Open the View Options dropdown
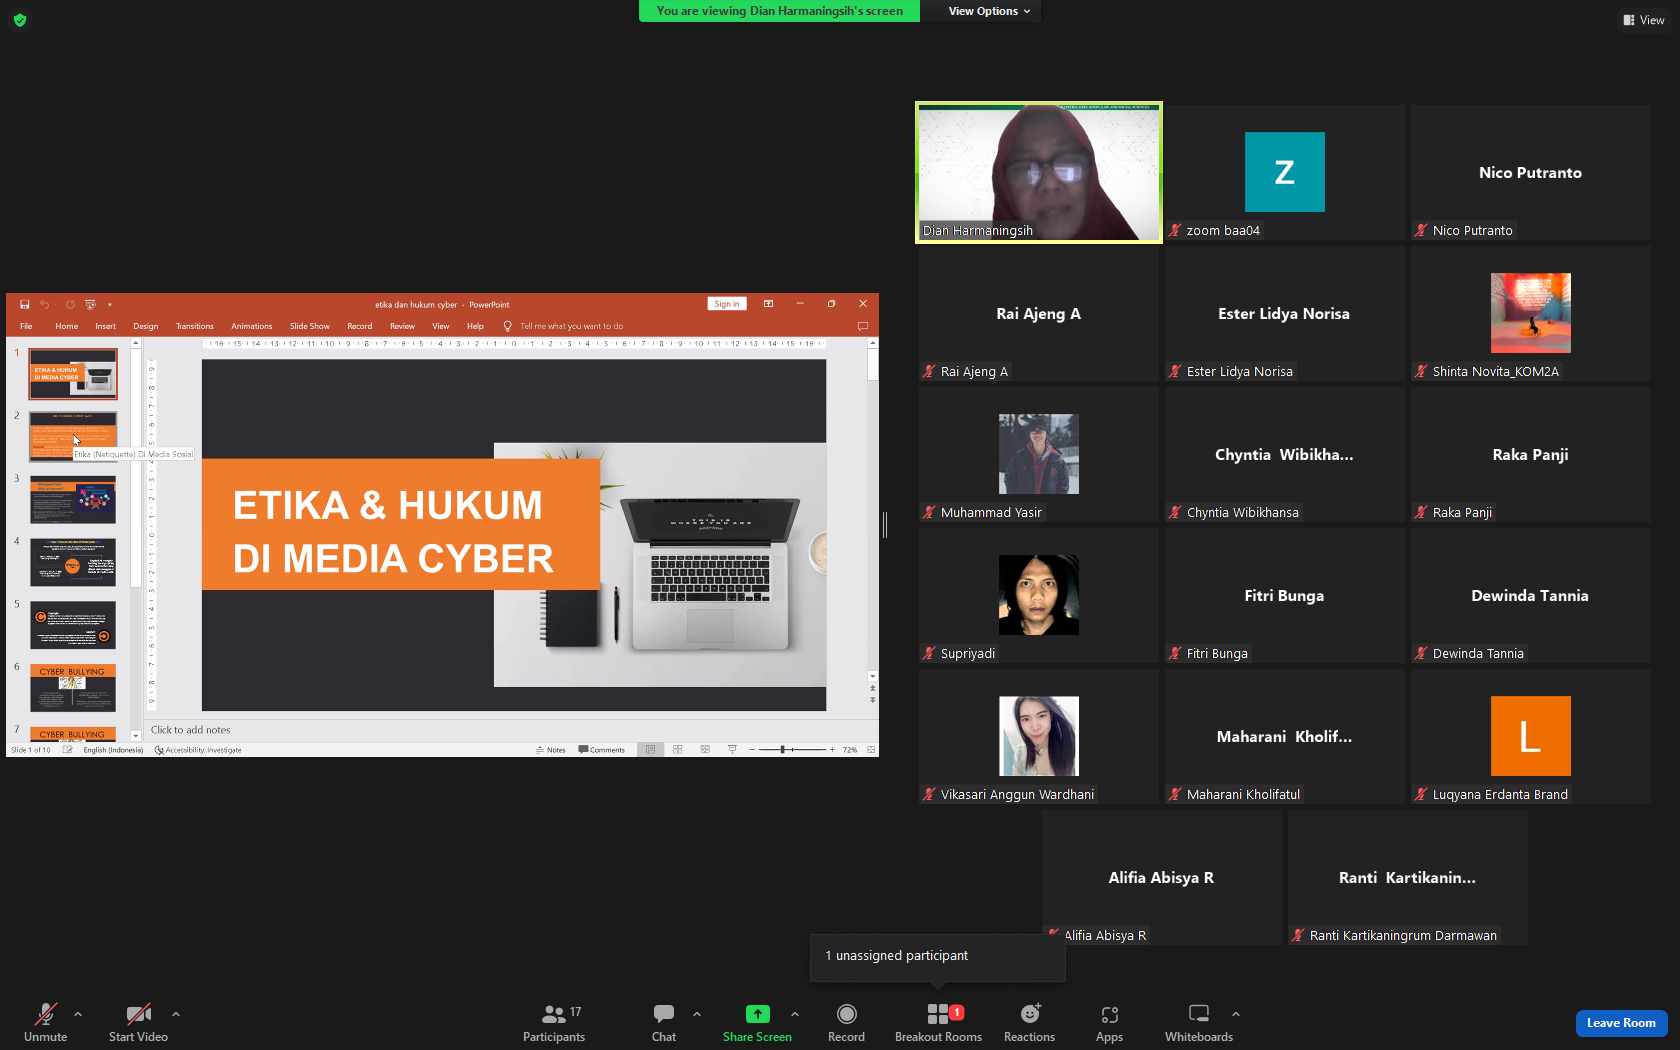This screenshot has width=1680, height=1050. pyautogui.click(x=989, y=11)
